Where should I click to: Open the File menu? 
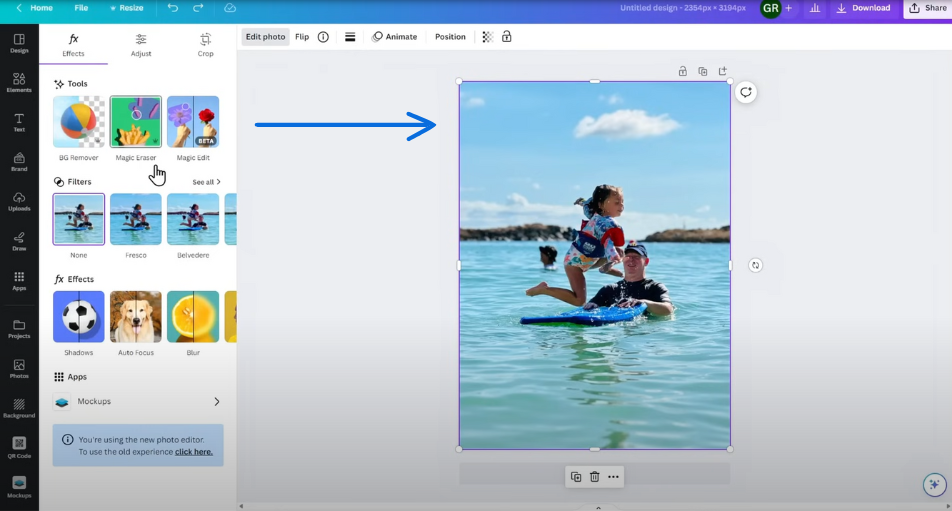pyautogui.click(x=81, y=8)
